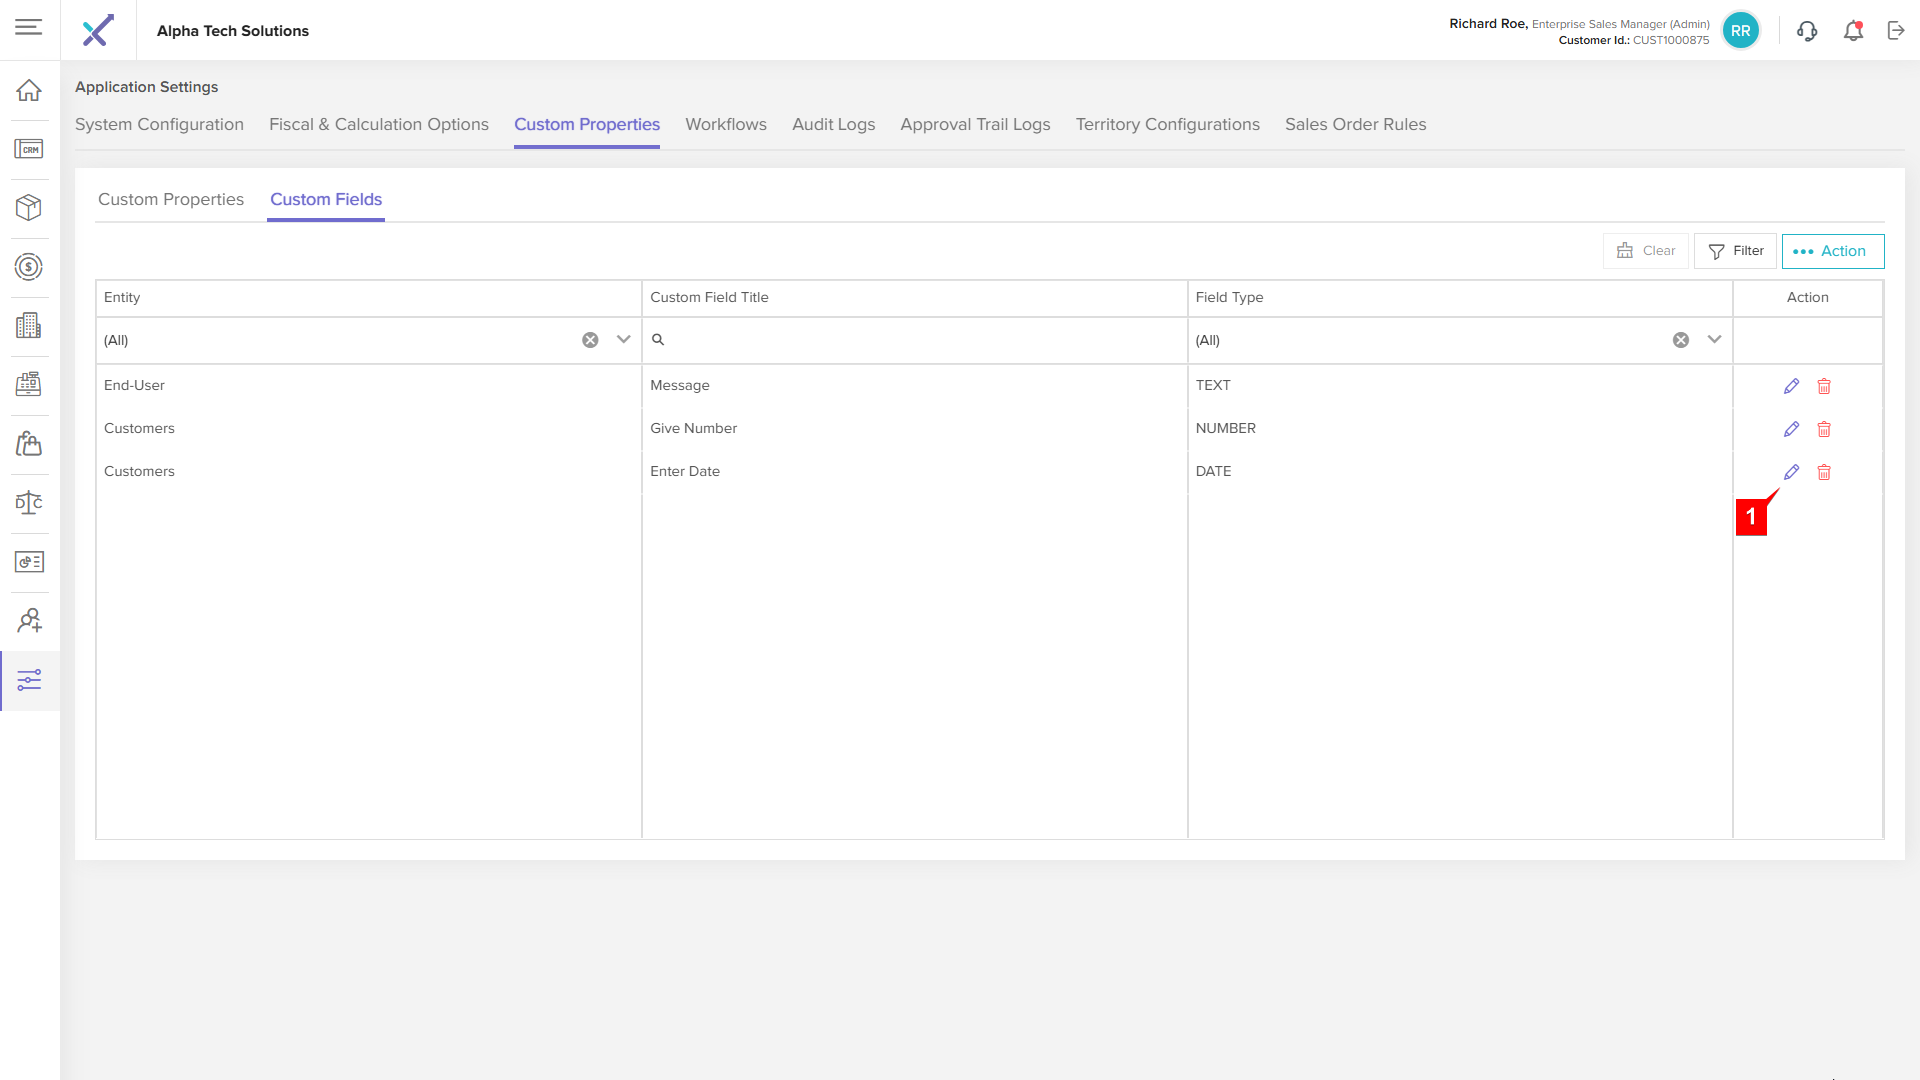1920x1080 pixels.
Task: Open the Audit Logs tab
Action: pyautogui.click(x=833, y=124)
